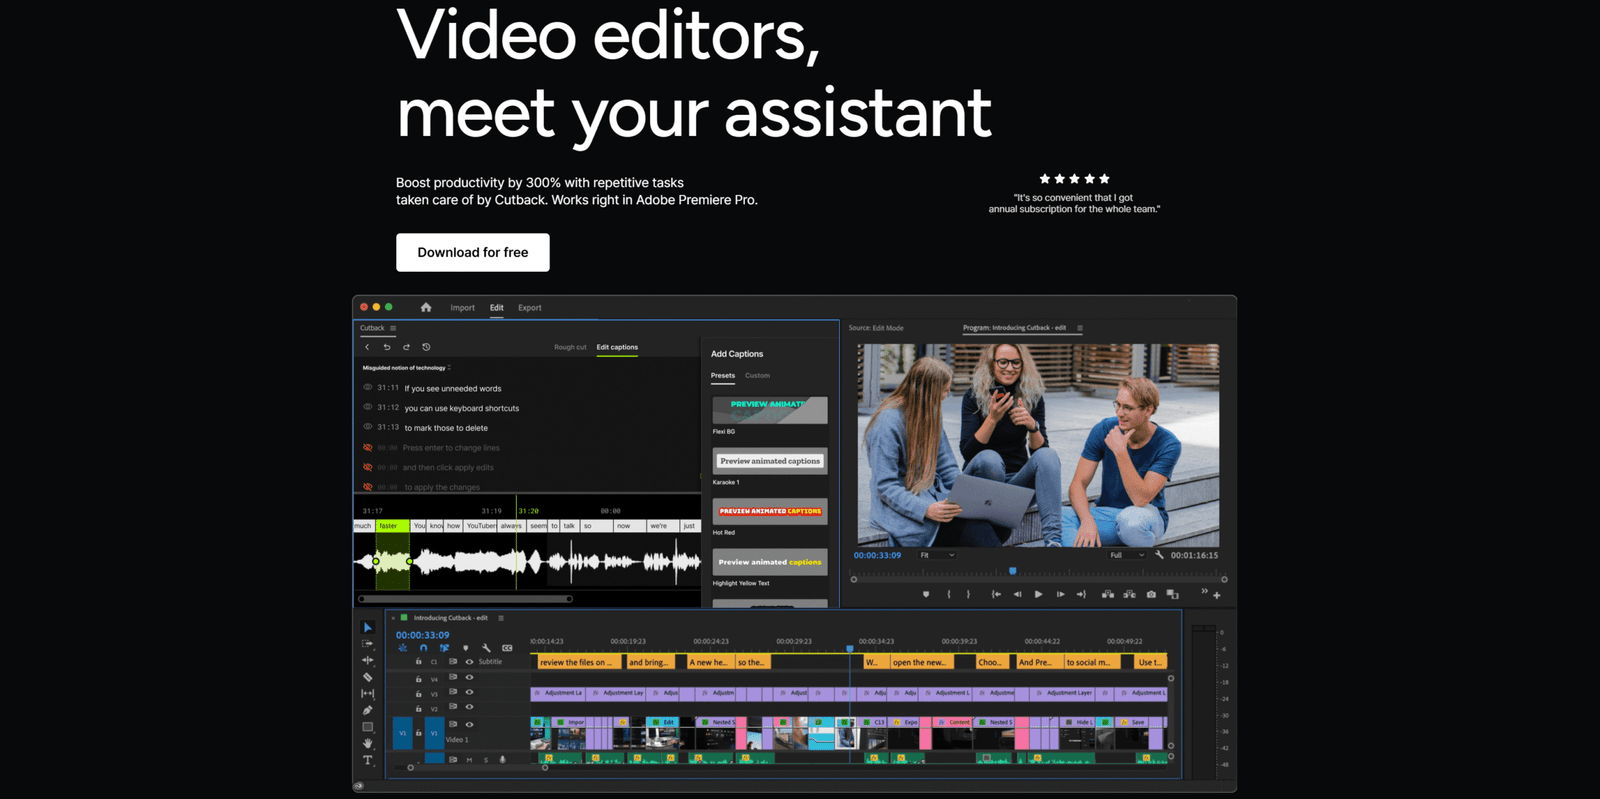Select the Type tool
1600x799 pixels.
click(367, 760)
